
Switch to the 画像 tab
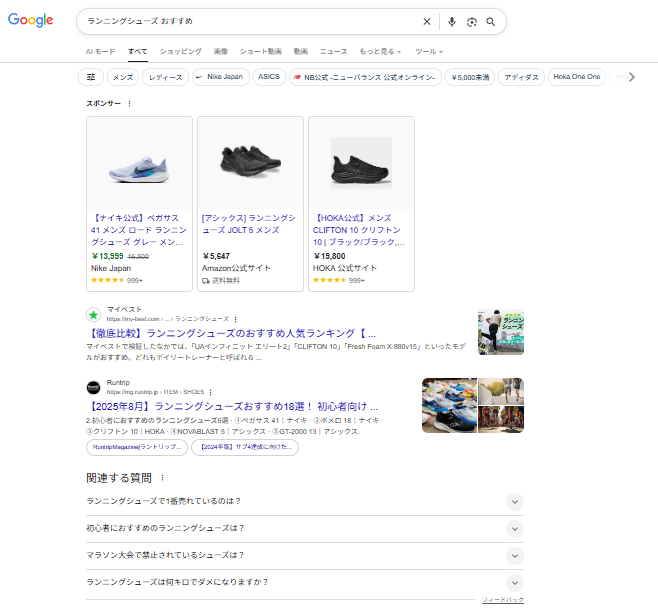220,50
